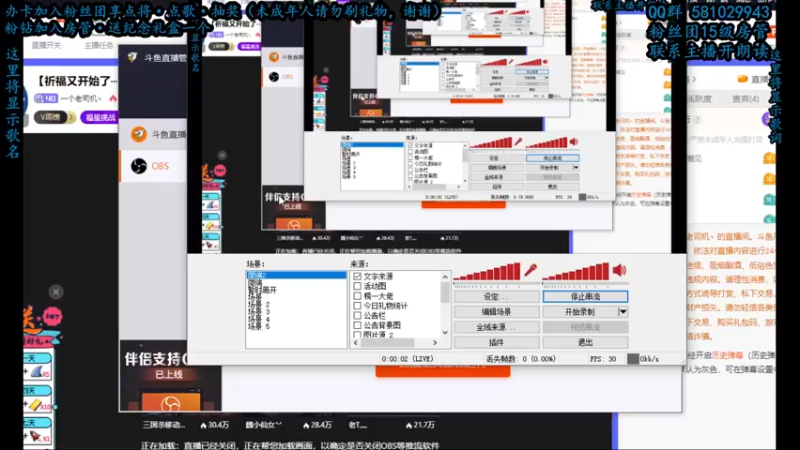Click the flame icon beside 21.7万
The width and height of the screenshot is (800, 450).
(409, 425)
